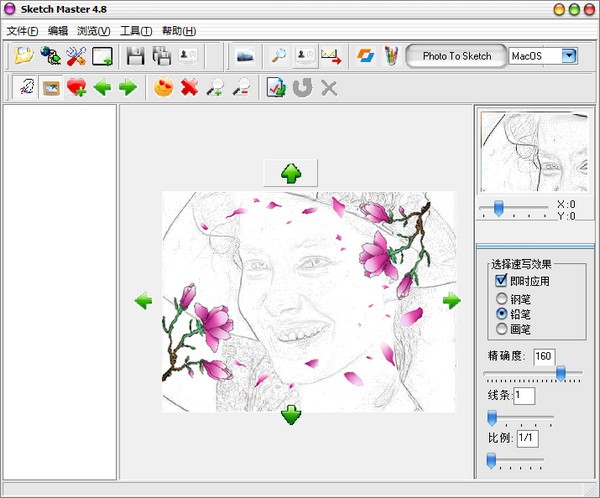
Task: Open the 帮助(H) menu
Action: (x=178, y=31)
